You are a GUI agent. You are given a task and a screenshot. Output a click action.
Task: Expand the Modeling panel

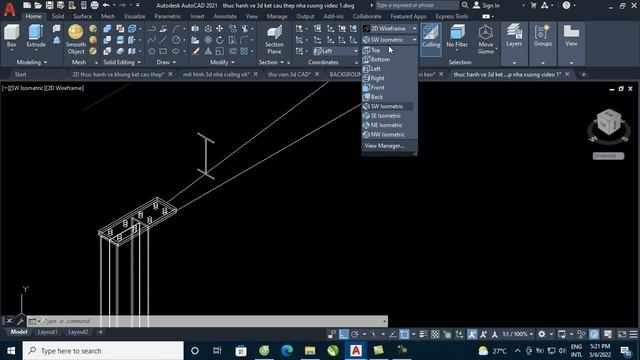pyautogui.click(x=32, y=62)
